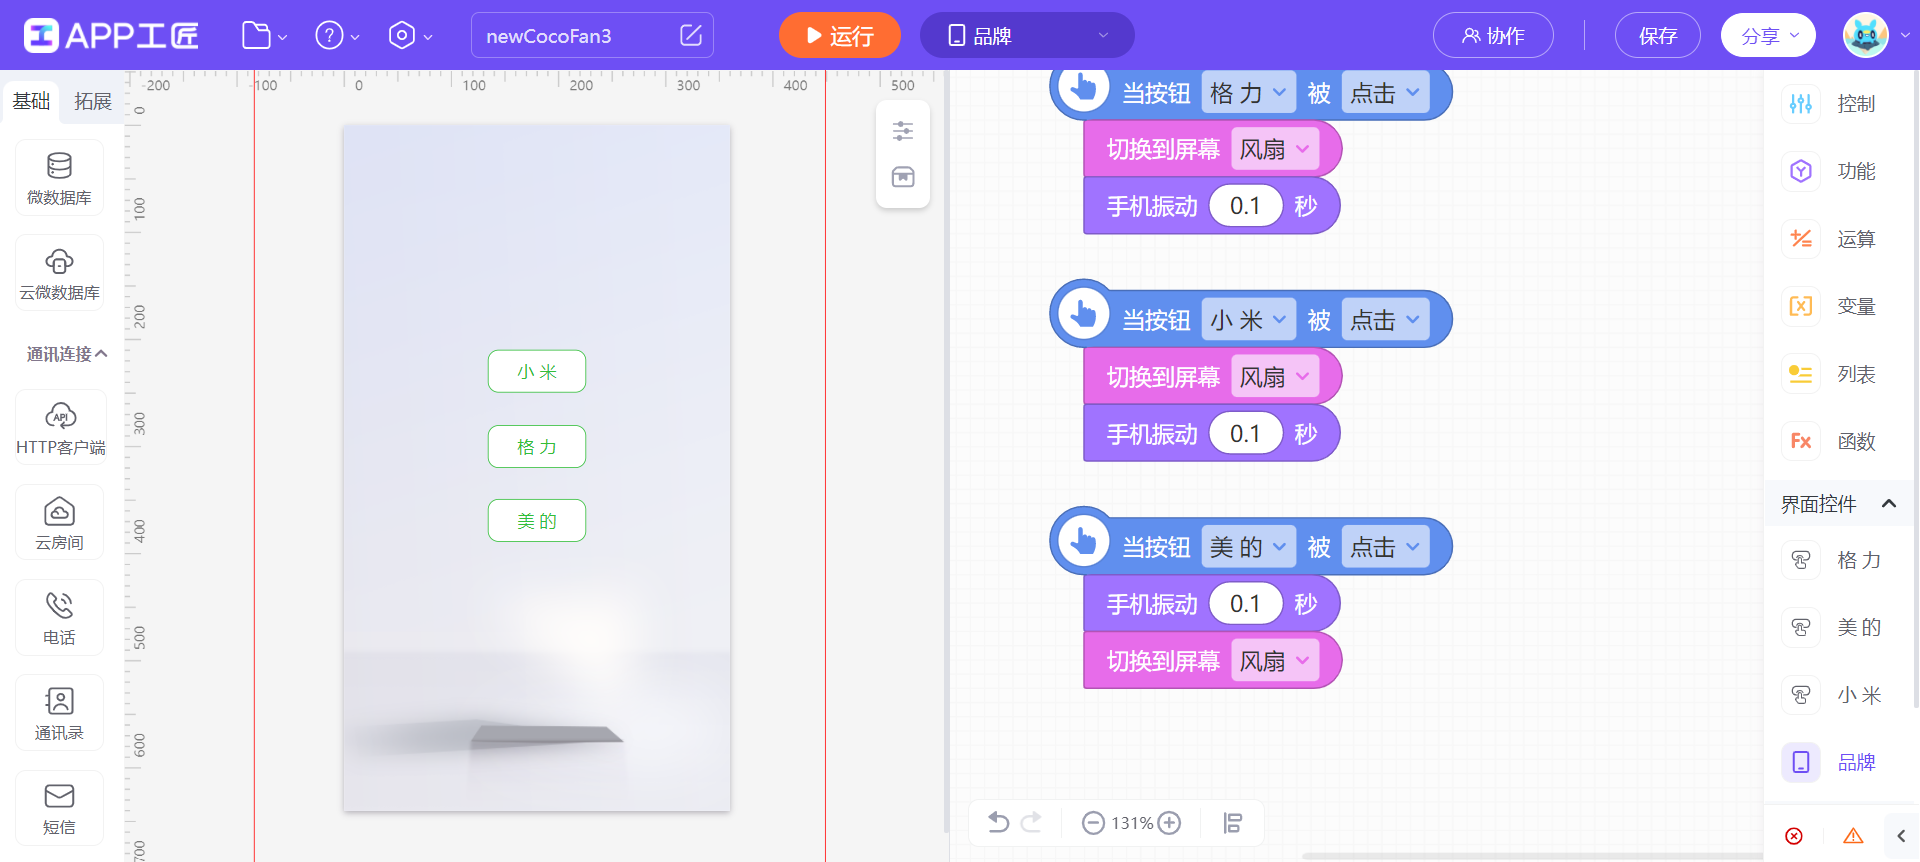Open 点击 event dropdown in 美的 block
Screen dimensions: 1920x862
click(1385, 547)
